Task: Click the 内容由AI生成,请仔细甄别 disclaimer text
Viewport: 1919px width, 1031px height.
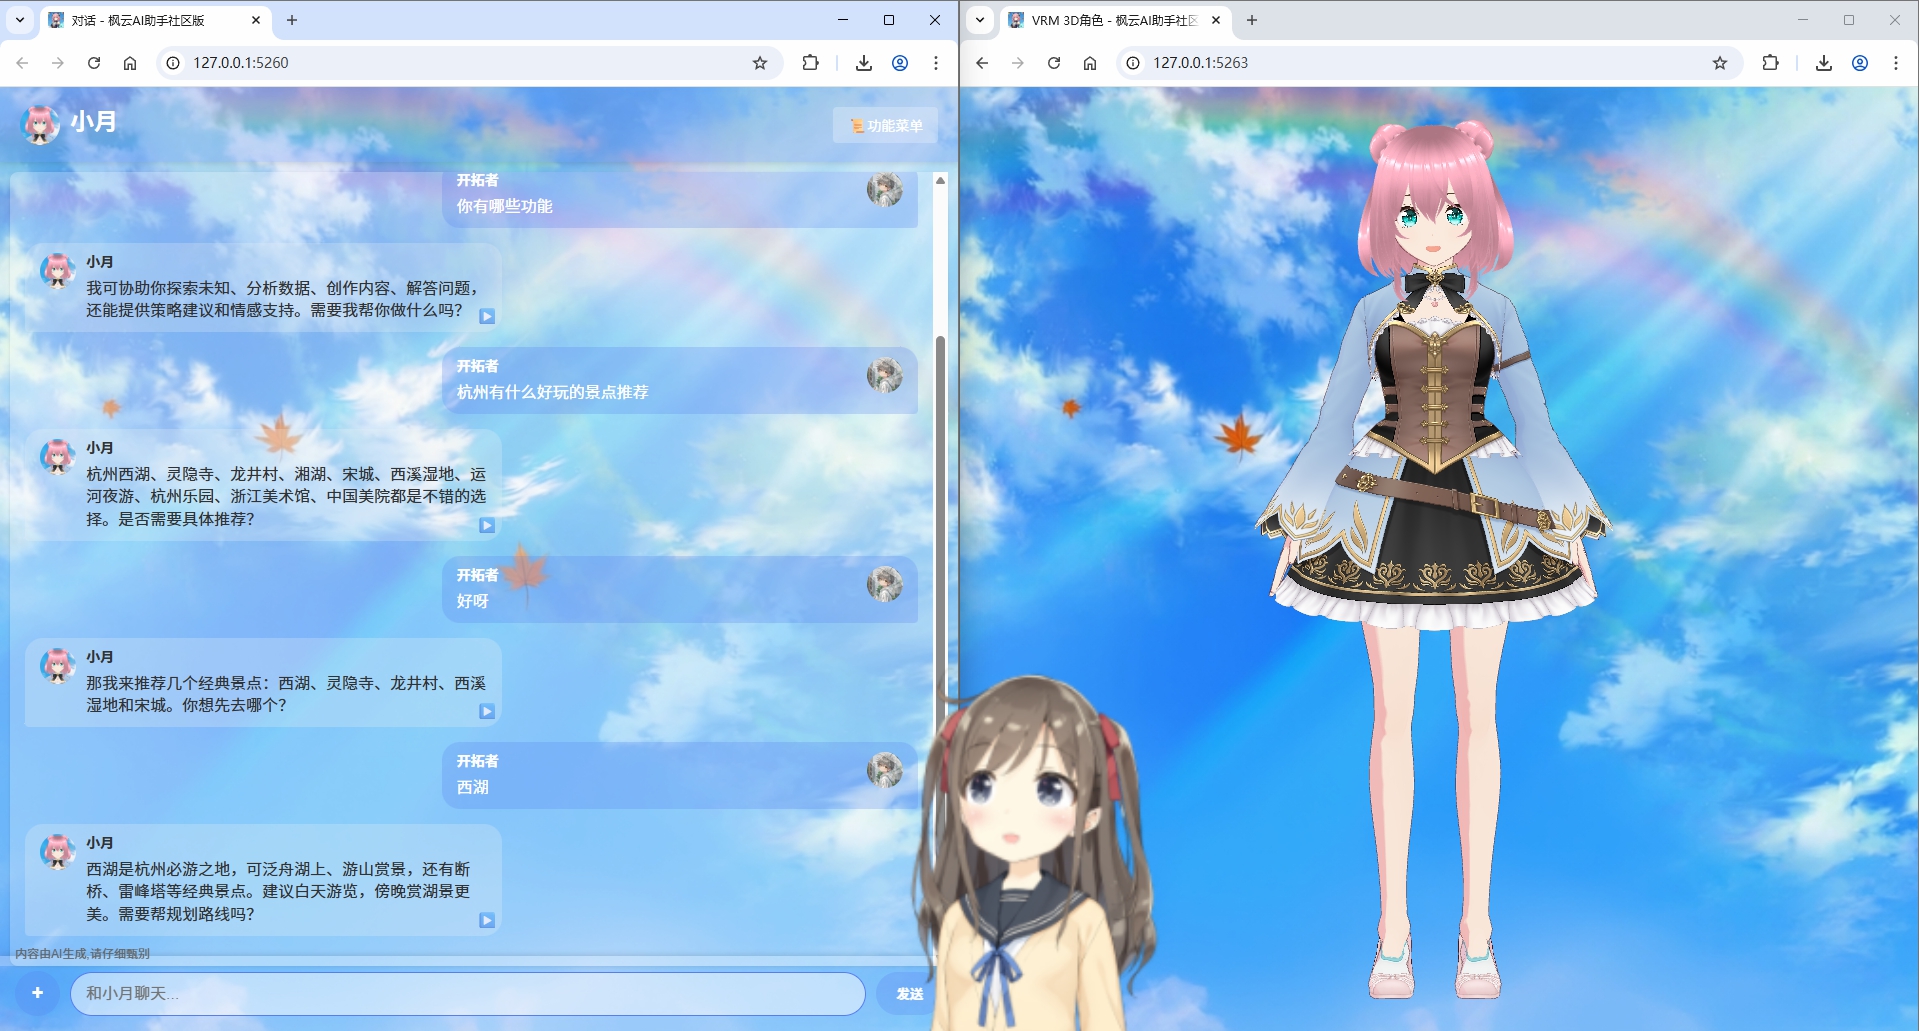Action: click(x=82, y=954)
